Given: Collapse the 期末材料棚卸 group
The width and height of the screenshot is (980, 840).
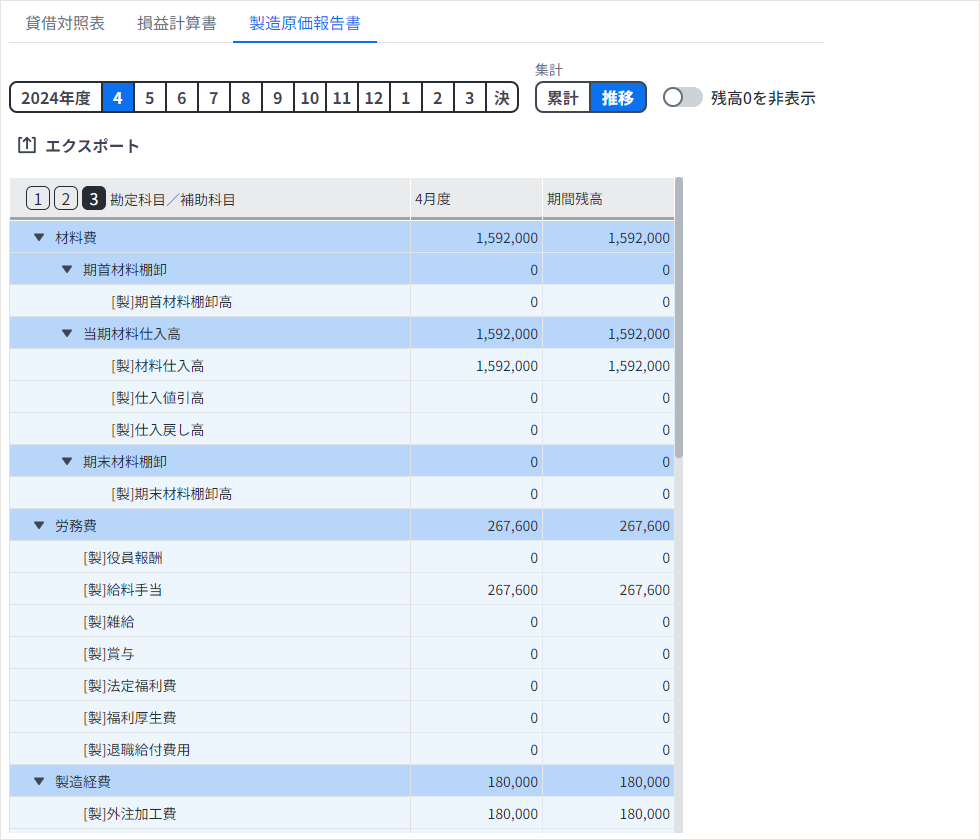Looking at the screenshot, I should click(x=67, y=462).
